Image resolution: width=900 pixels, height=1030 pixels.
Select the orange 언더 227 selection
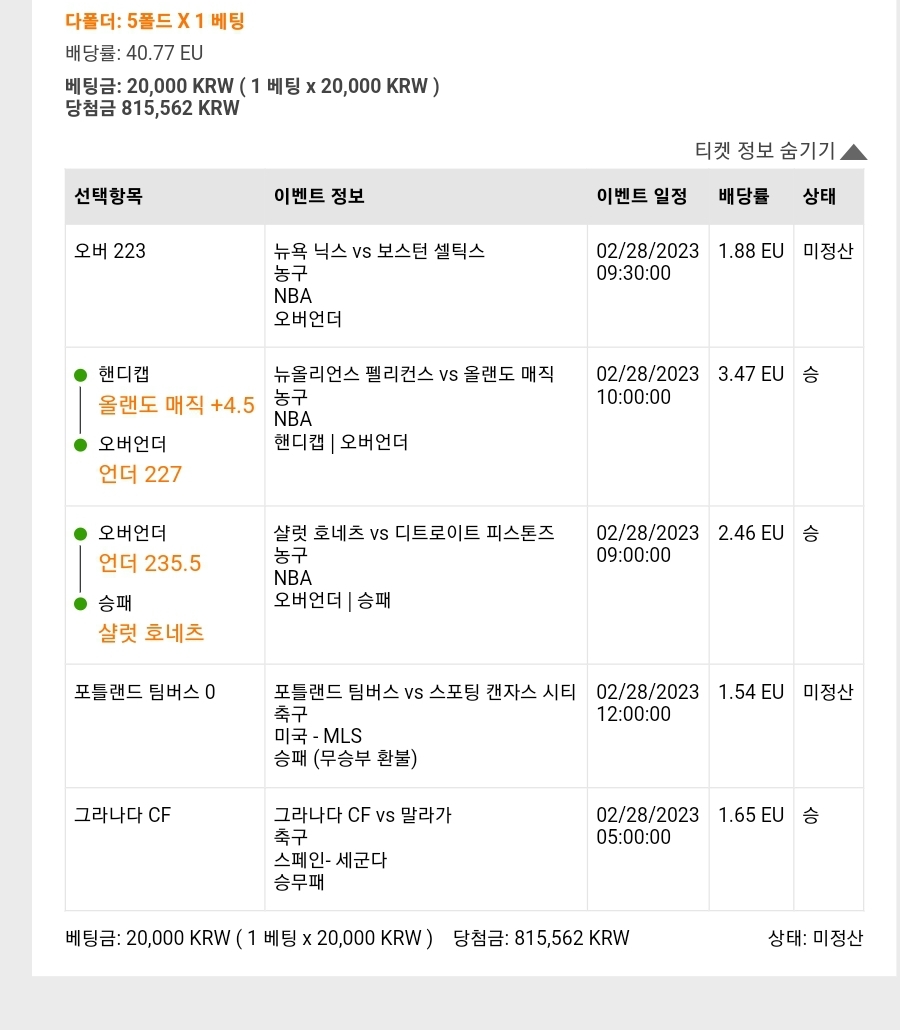point(140,474)
